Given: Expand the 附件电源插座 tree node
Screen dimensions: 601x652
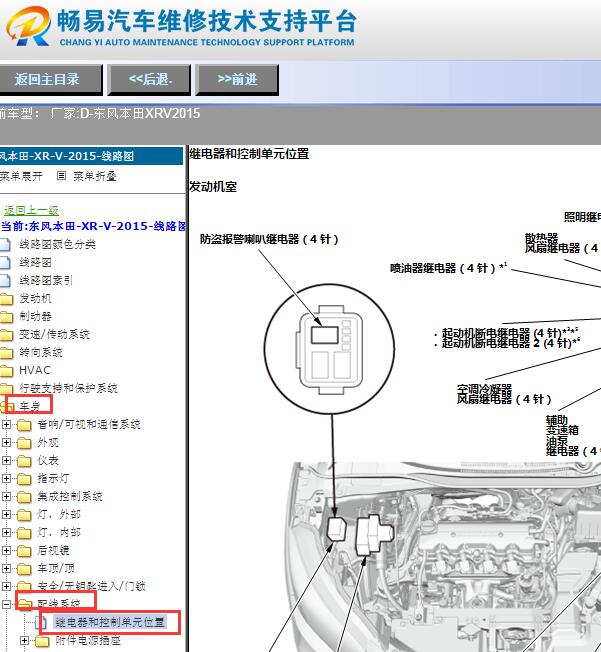Looking at the screenshot, I should pyautogui.click(x=25, y=640).
